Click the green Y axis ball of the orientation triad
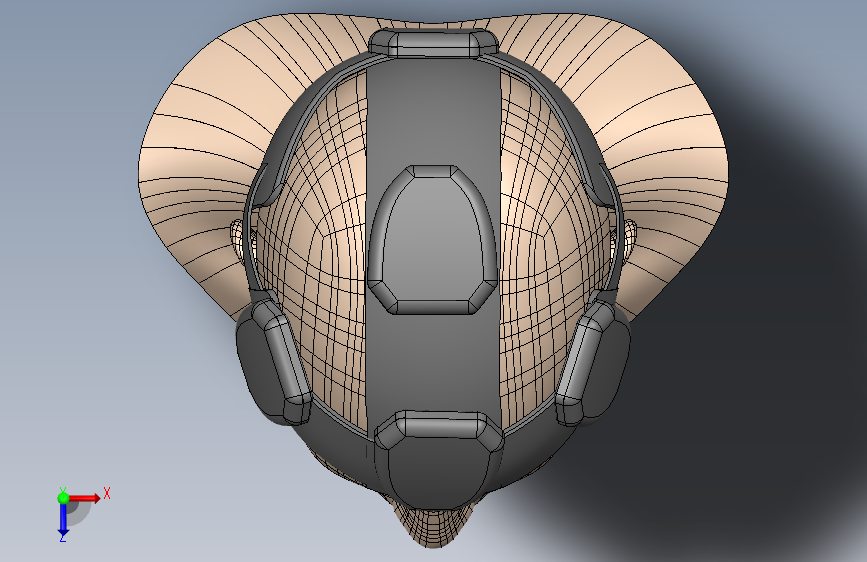 point(63,498)
